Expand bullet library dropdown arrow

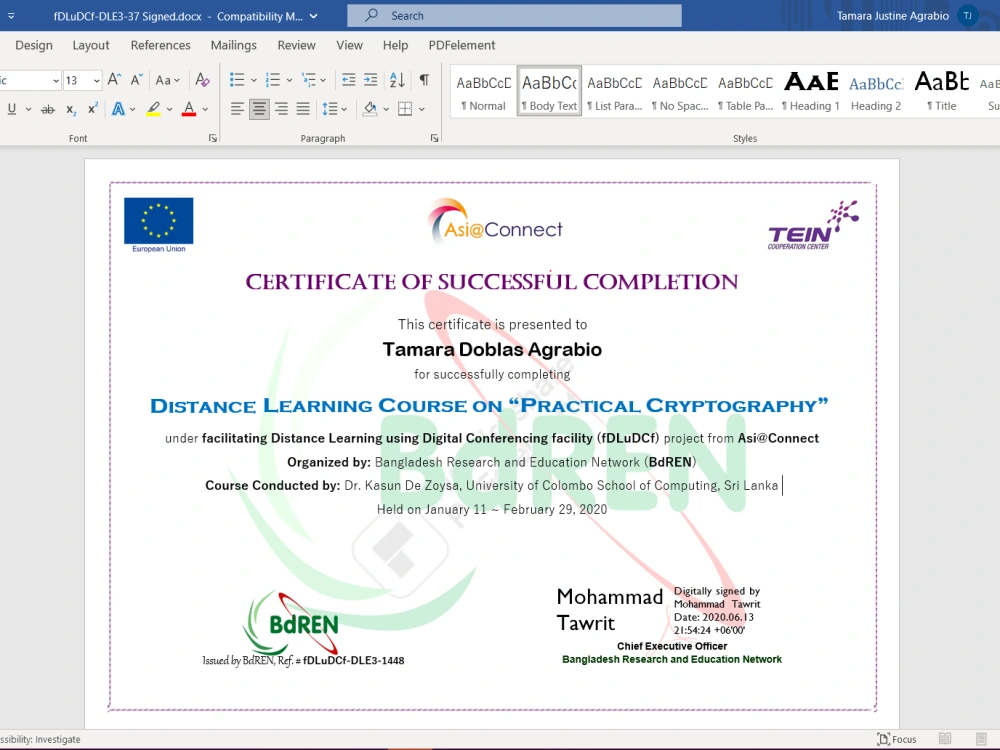[253, 80]
